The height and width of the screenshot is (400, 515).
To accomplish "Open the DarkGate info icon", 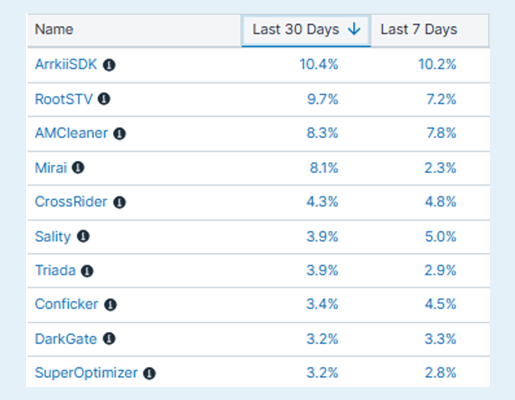I will [x=109, y=339].
